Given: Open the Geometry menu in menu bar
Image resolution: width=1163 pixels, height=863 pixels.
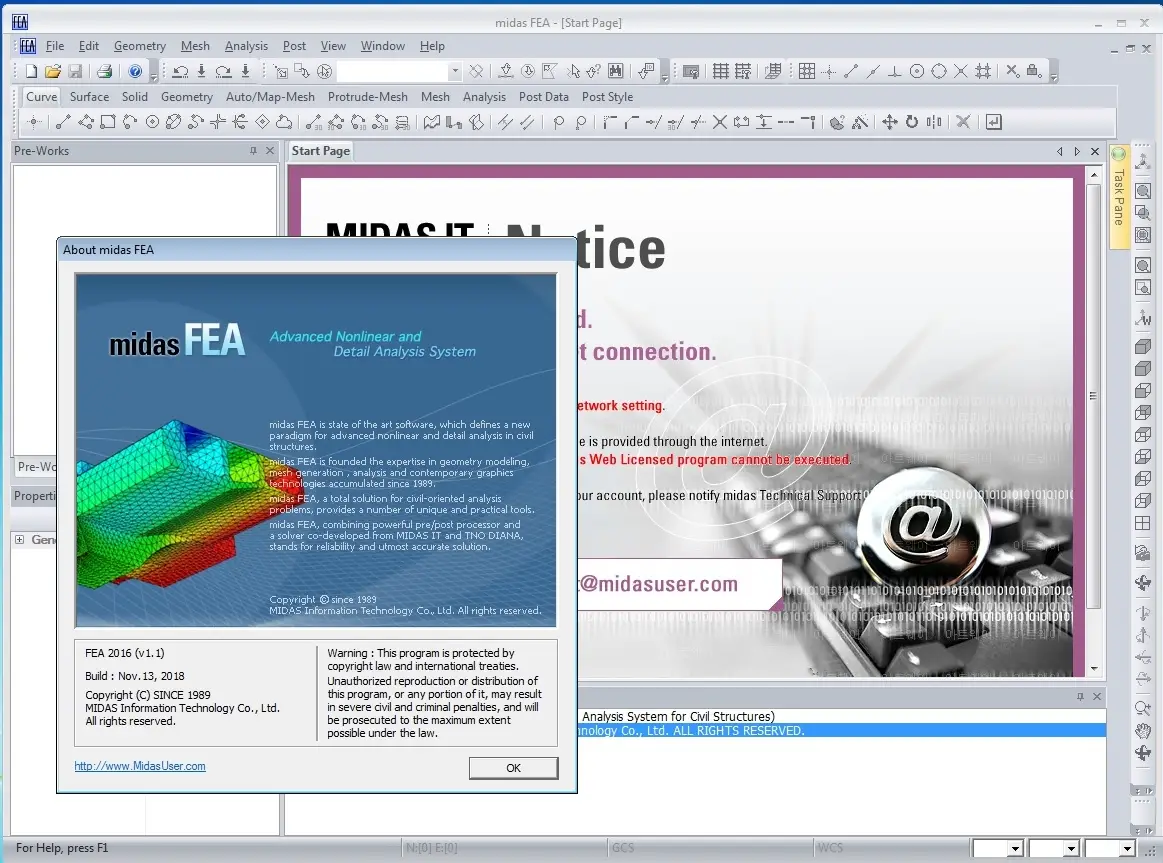Looking at the screenshot, I should 139,46.
